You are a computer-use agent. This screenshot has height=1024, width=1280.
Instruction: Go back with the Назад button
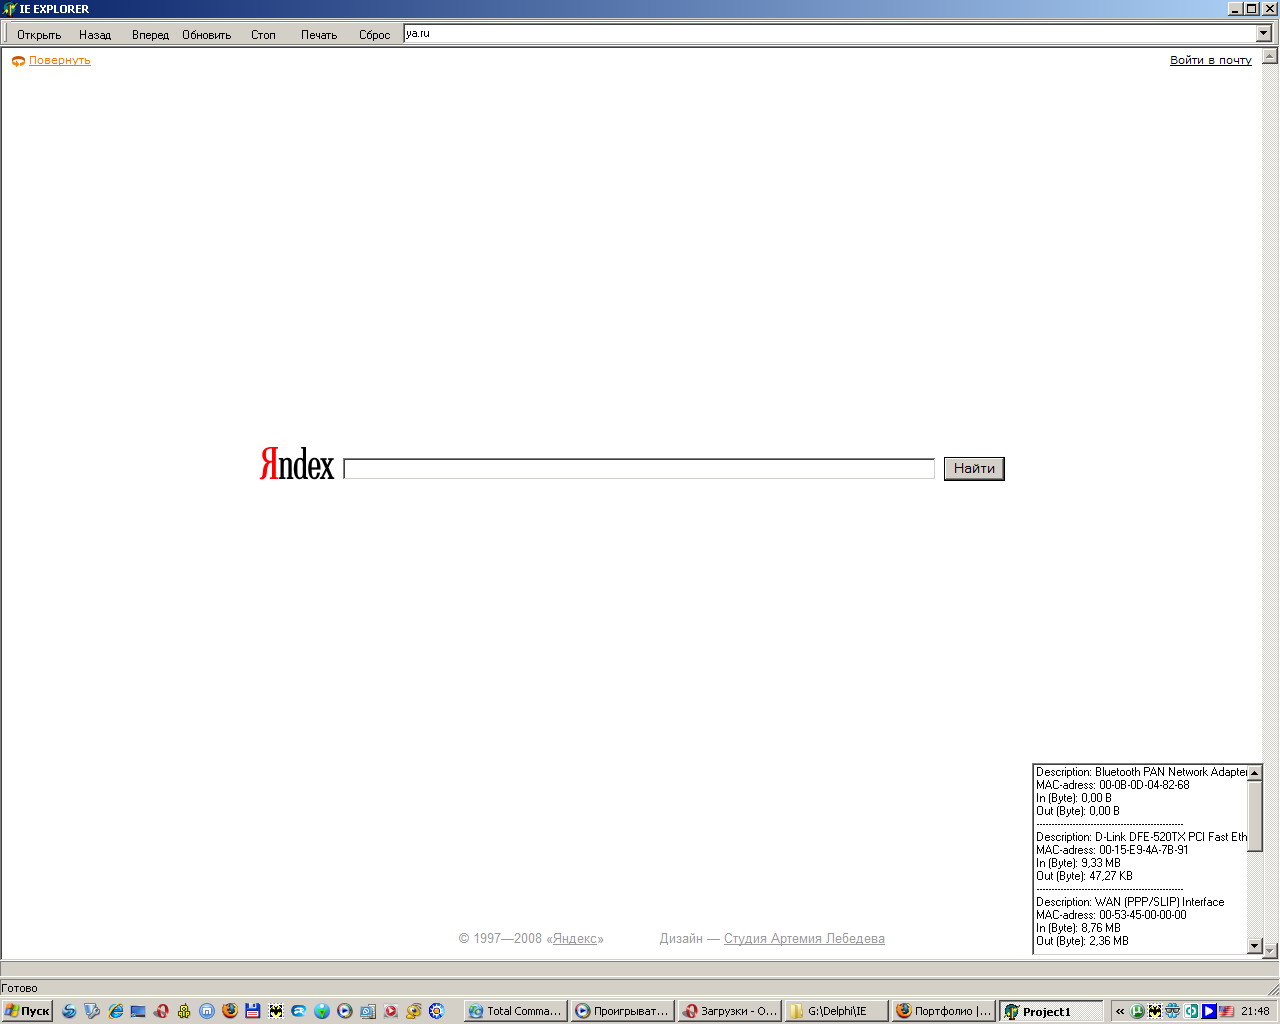[95, 34]
